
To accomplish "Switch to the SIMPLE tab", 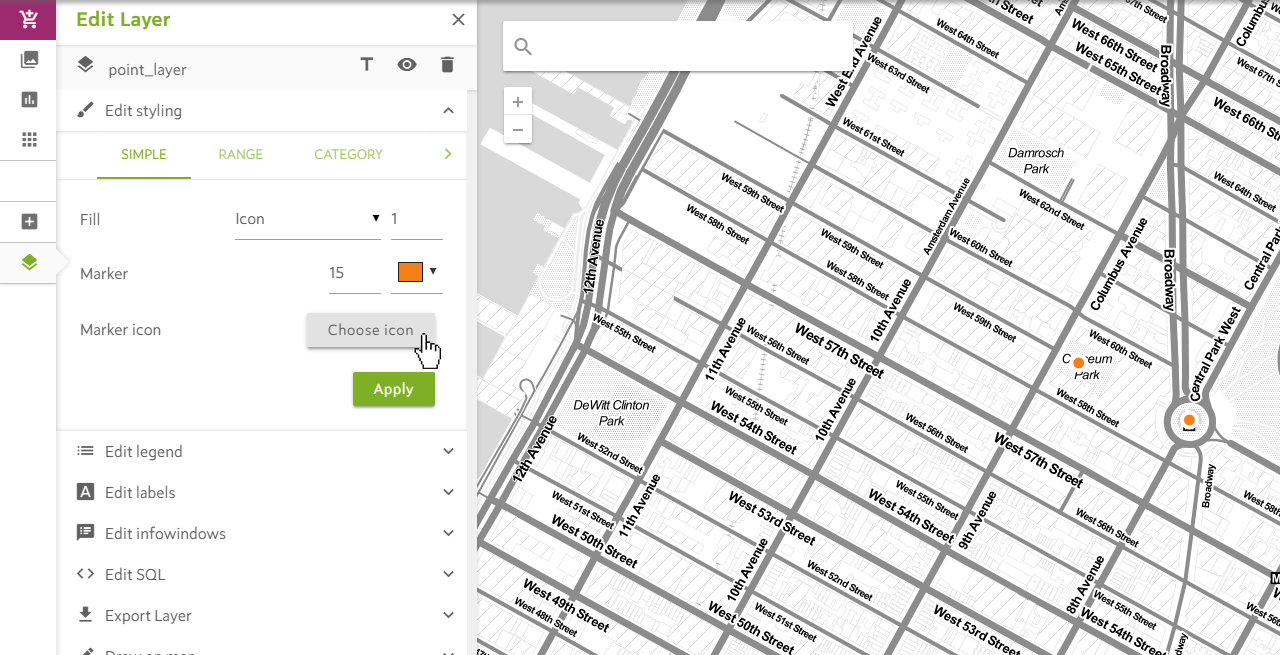I will (144, 155).
